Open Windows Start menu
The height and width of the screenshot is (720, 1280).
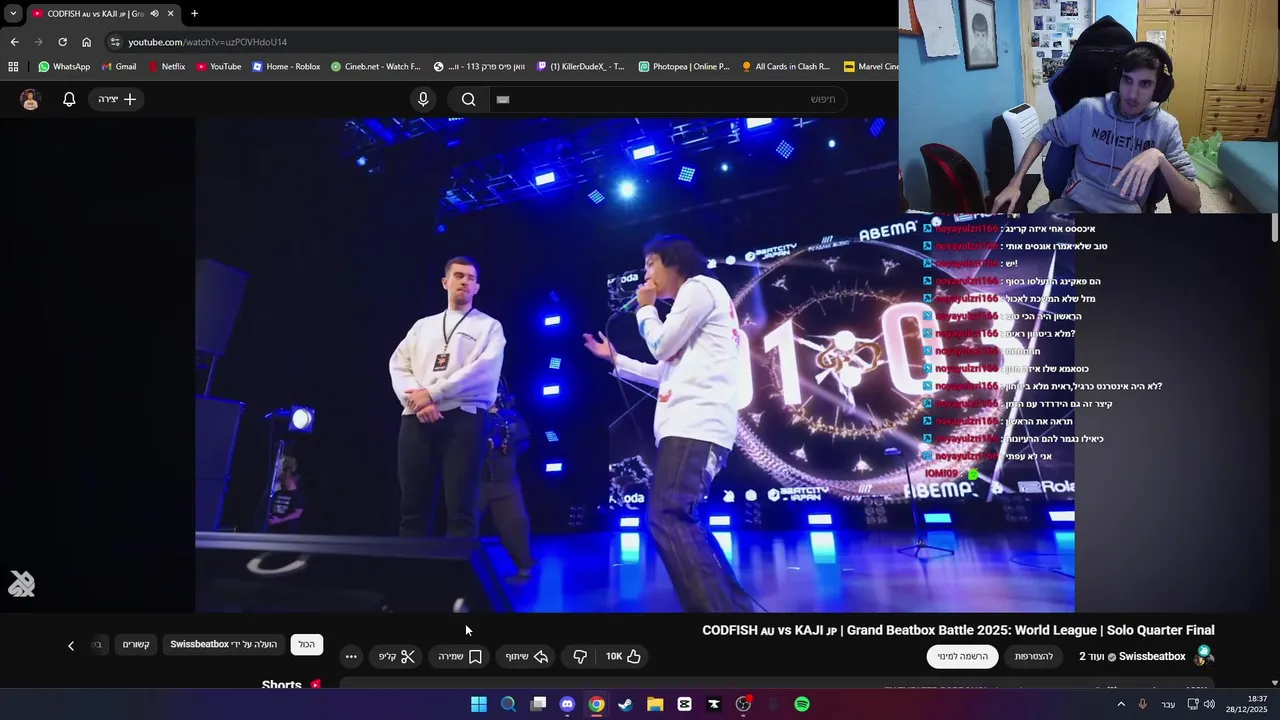click(479, 704)
